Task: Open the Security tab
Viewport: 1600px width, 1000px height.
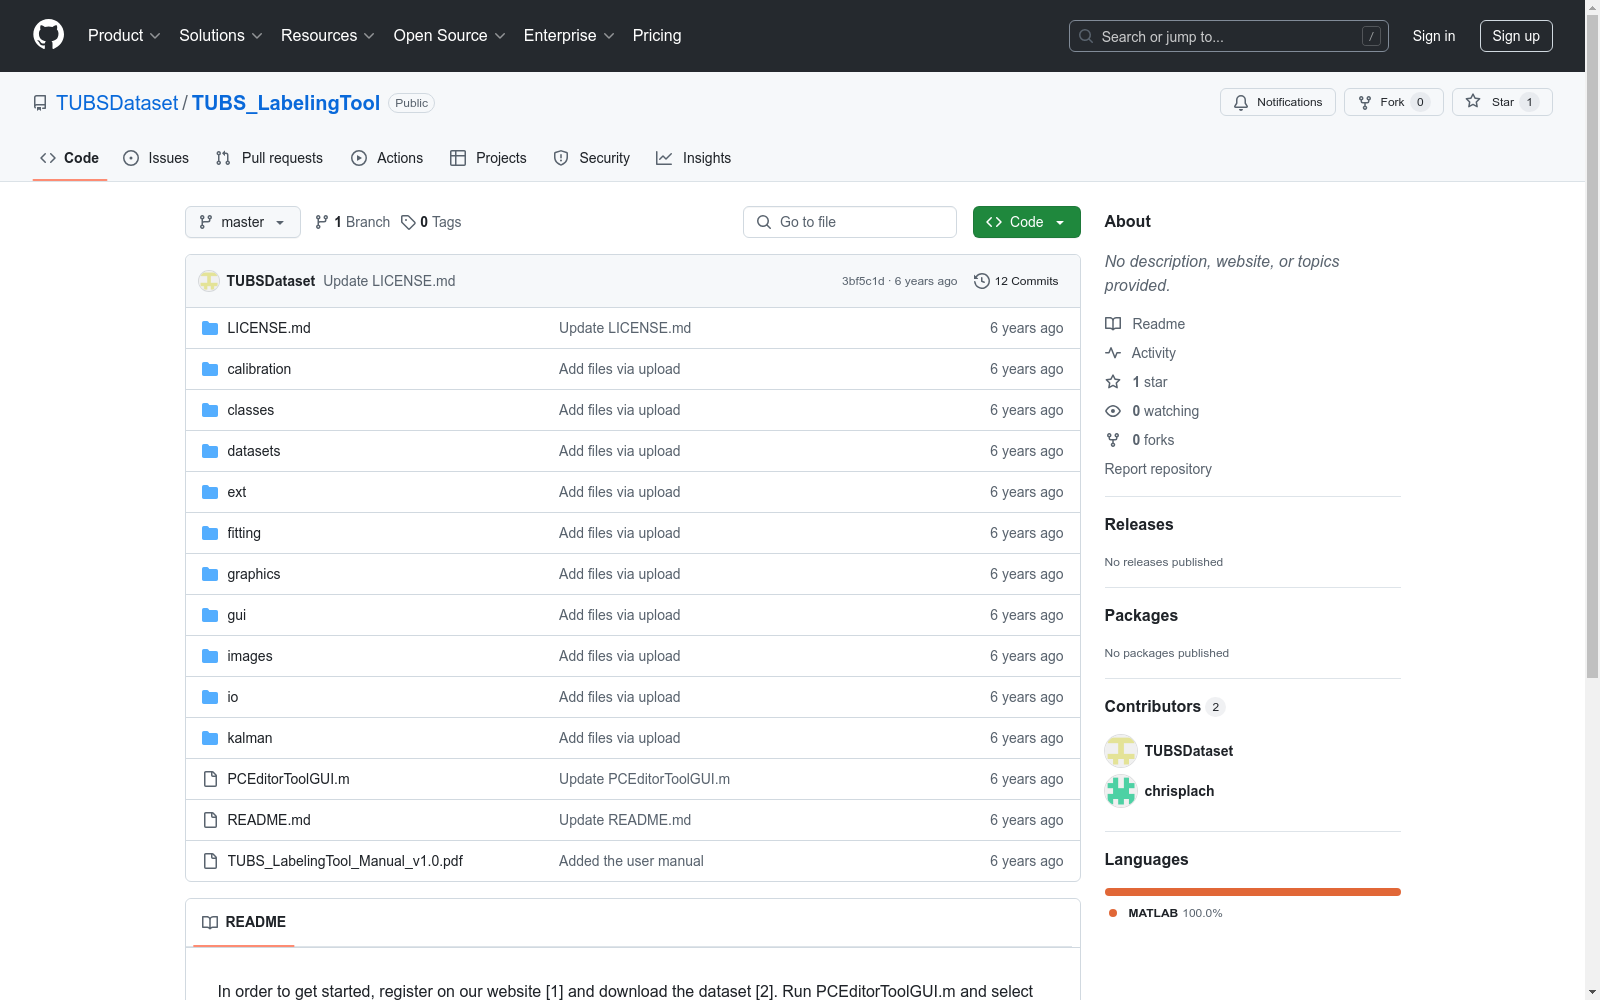Action: 592,158
